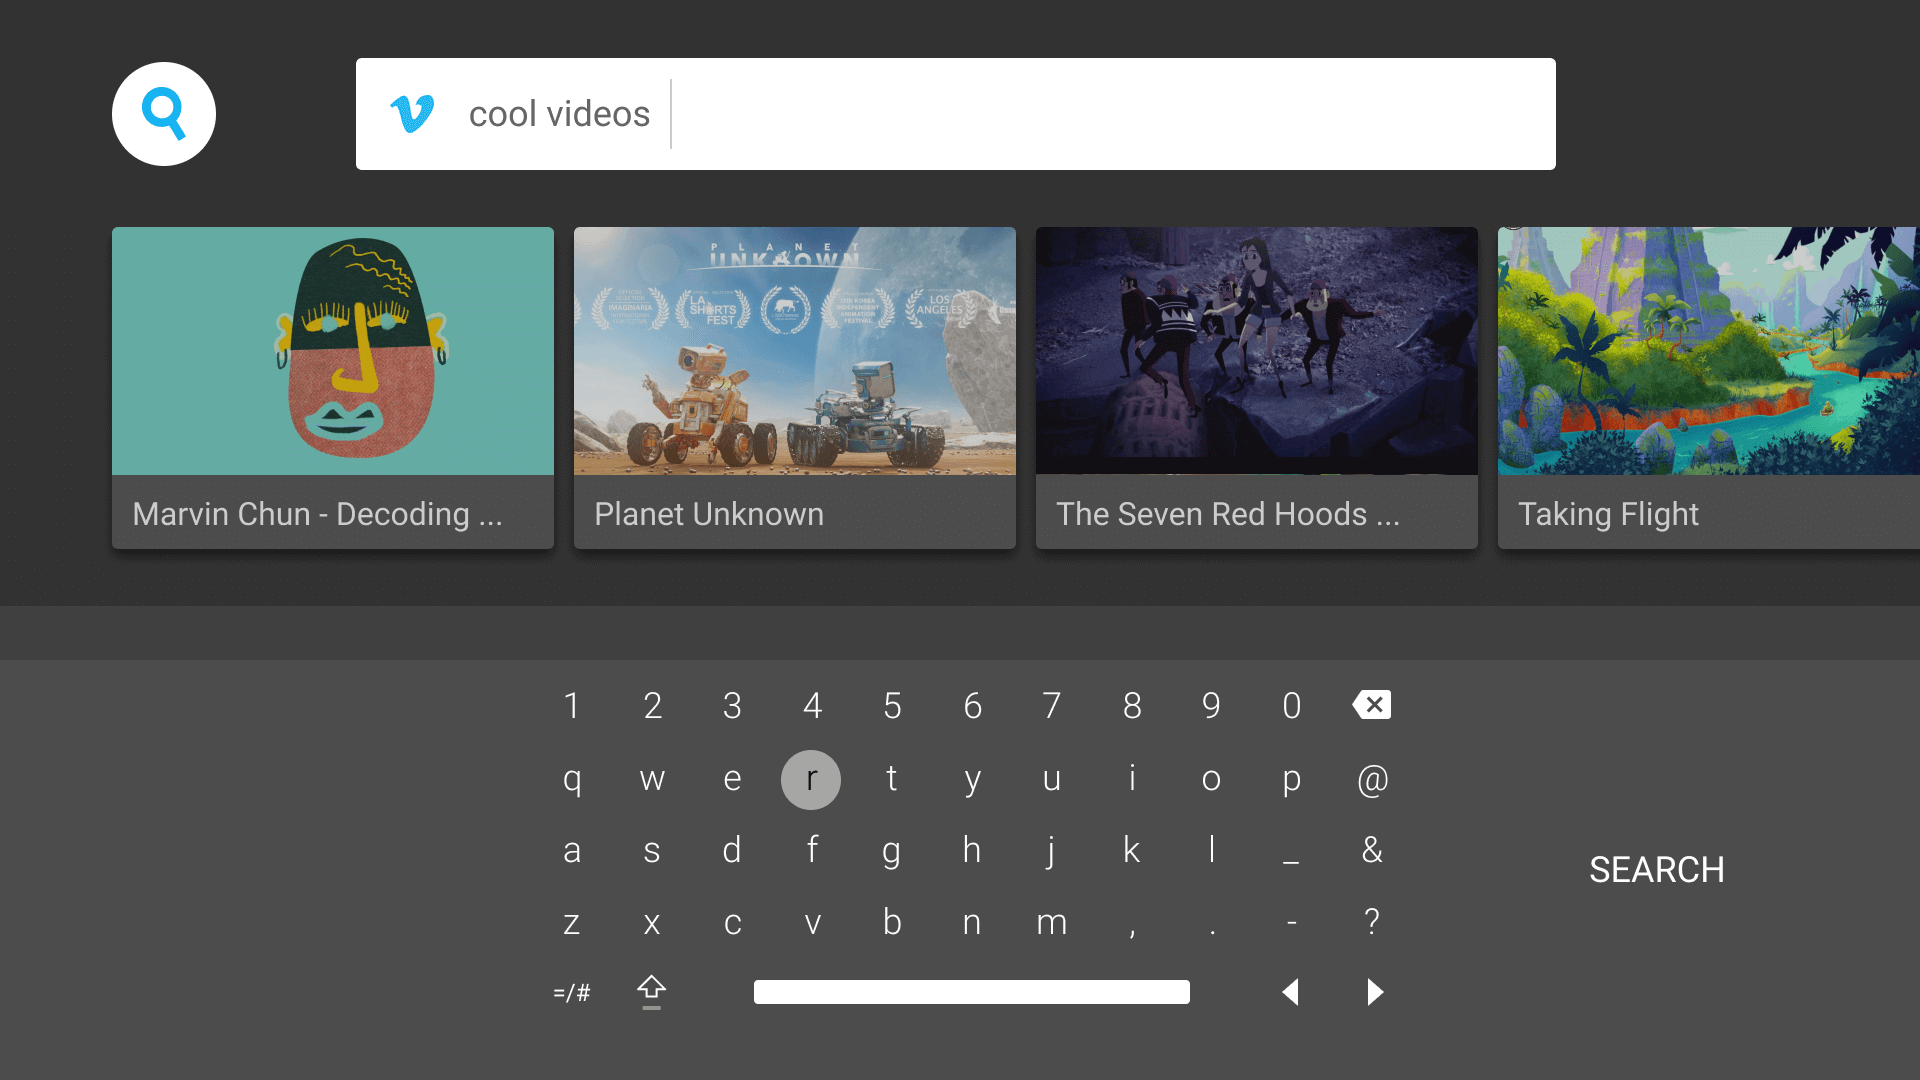Switch to symbols with the =/# key
This screenshot has height=1080, width=1920.
[572, 992]
